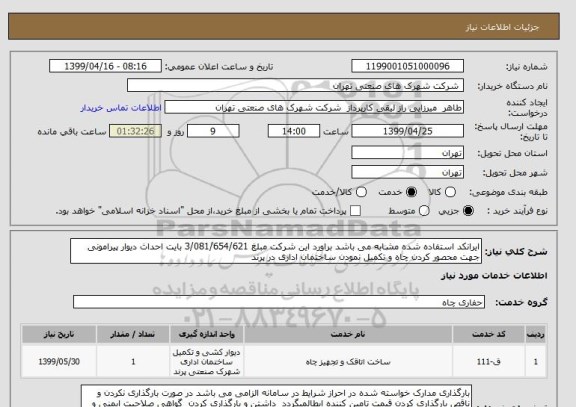The width and height of the screenshot is (576, 407).
Task: Click the request creator name field
Action: tap(314, 108)
